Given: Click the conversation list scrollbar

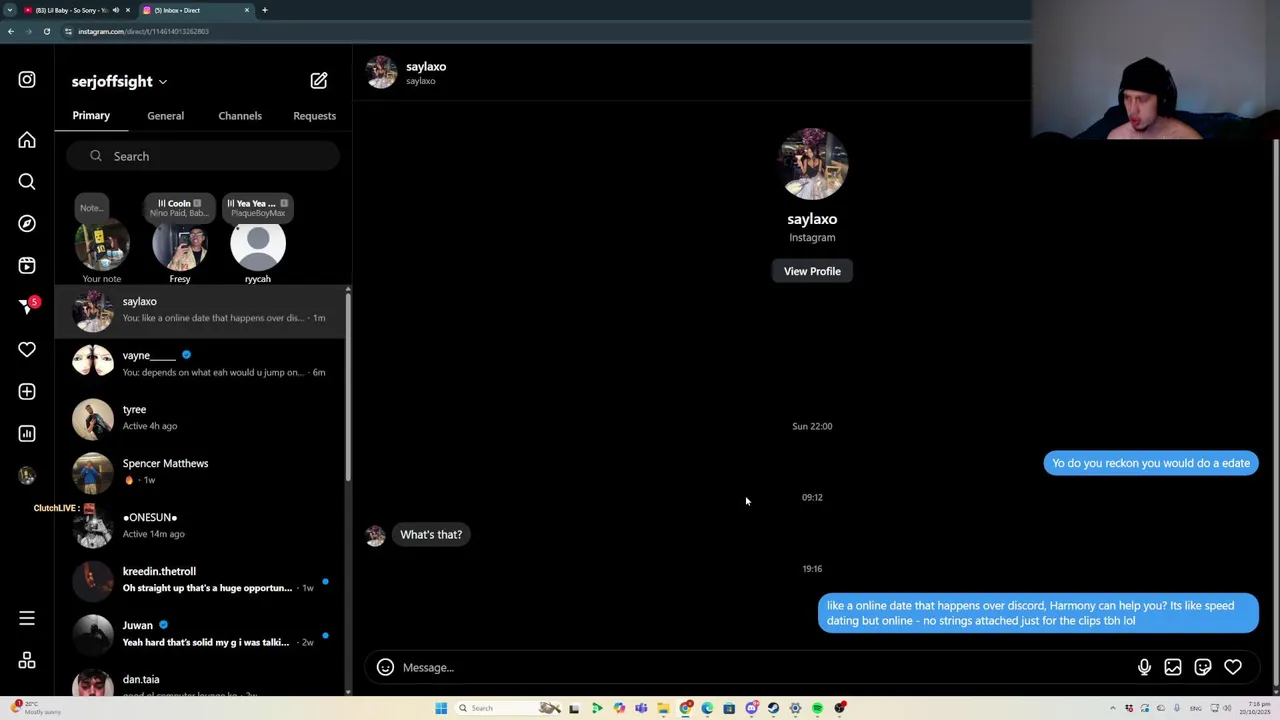Looking at the screenshot, I should pyautogui.click(x=348, y=385).
